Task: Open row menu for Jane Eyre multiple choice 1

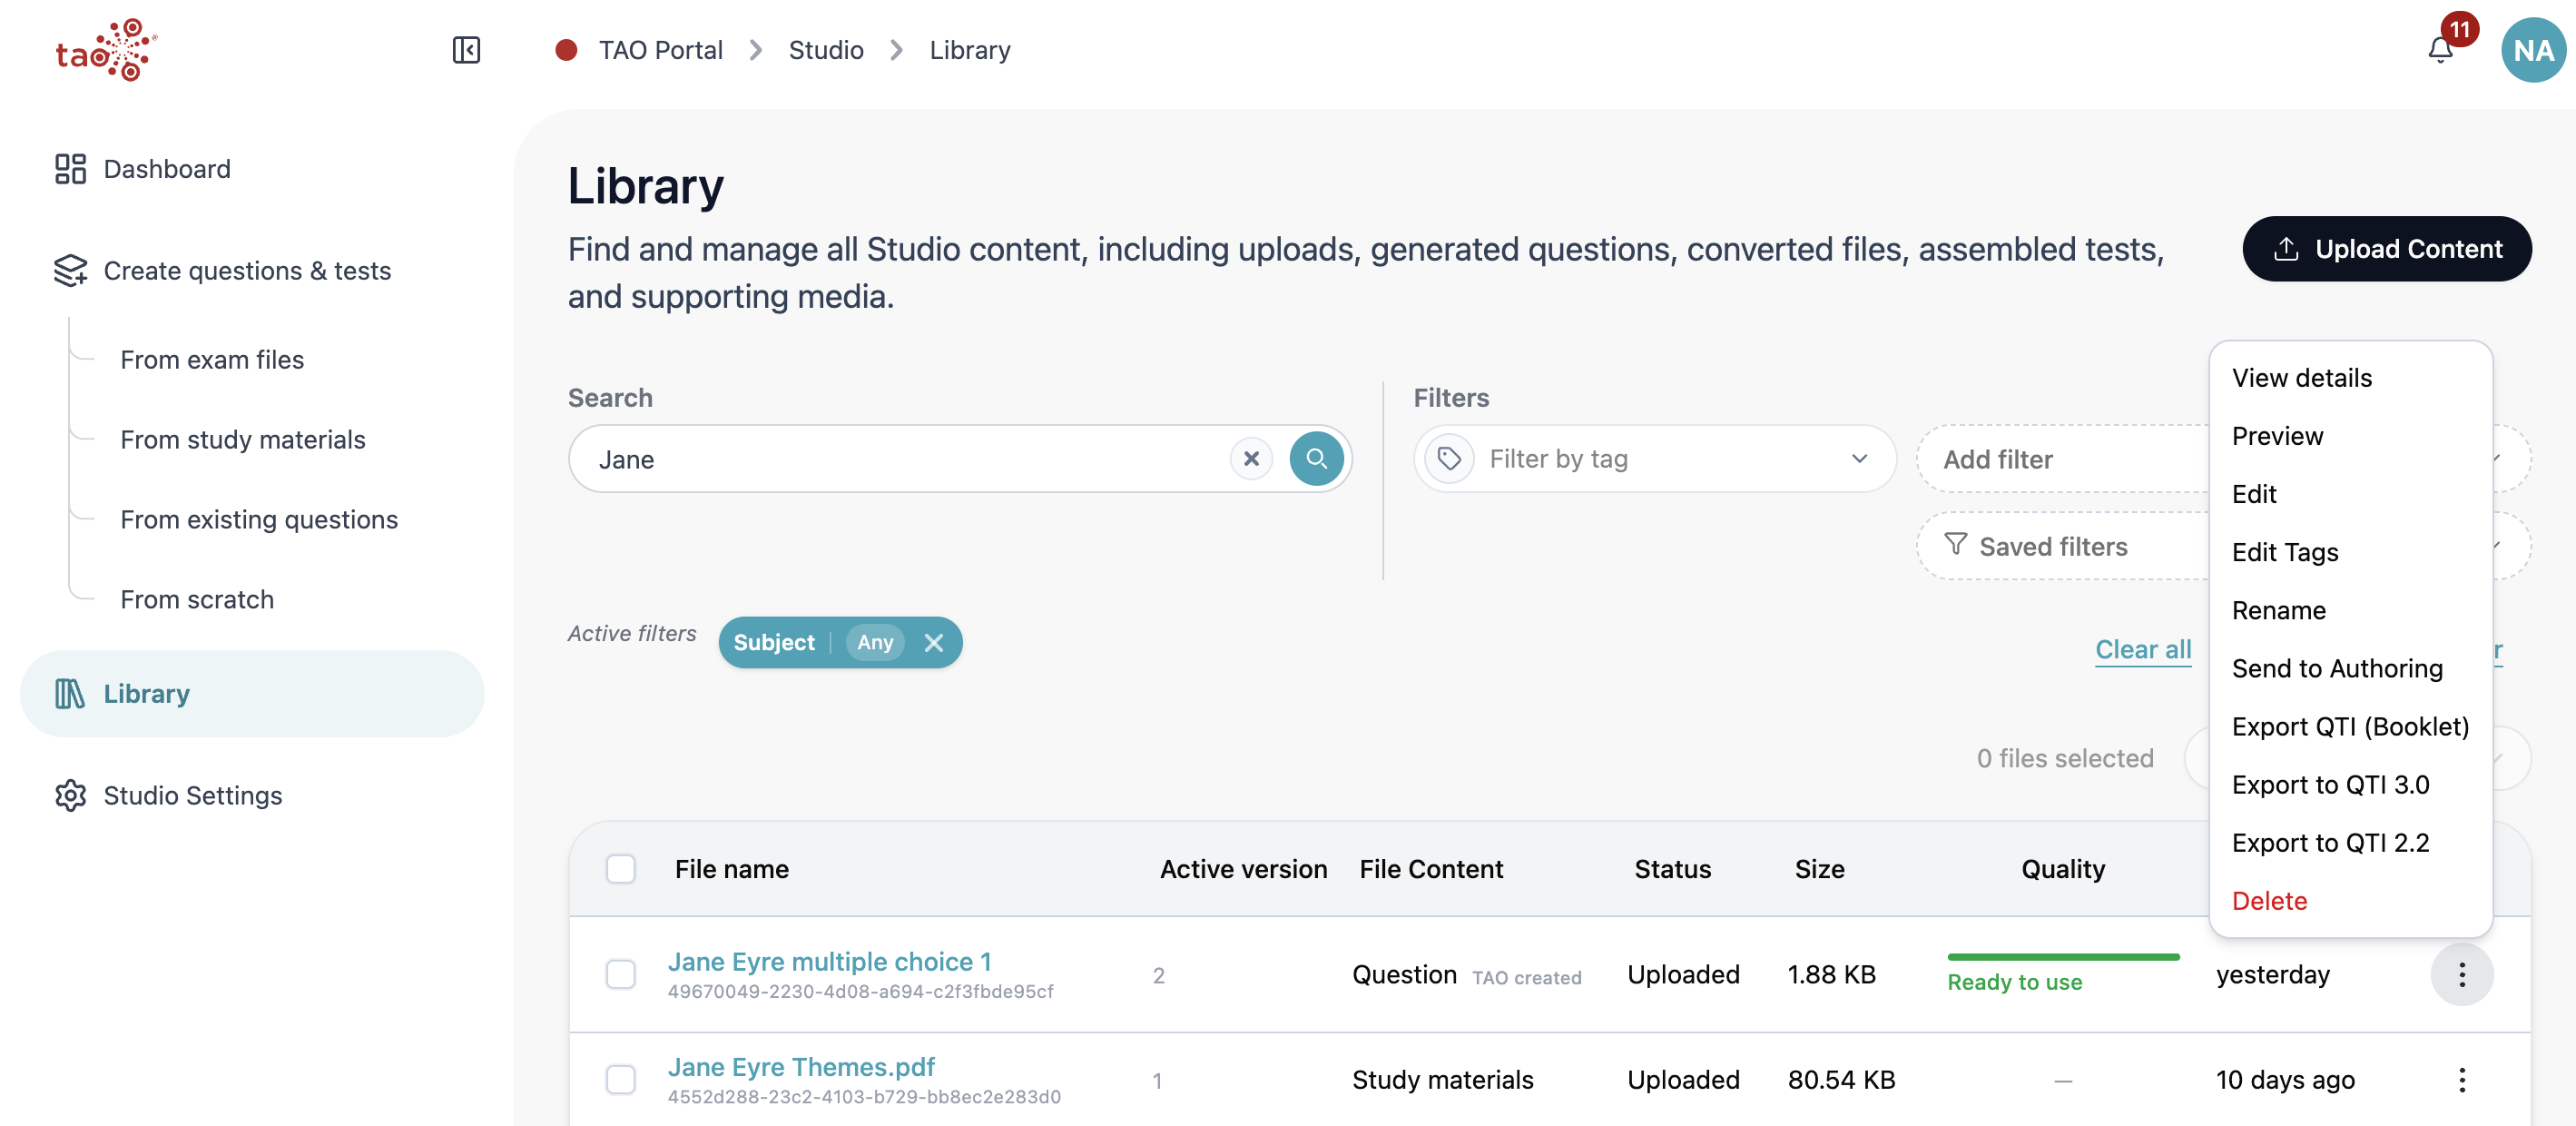Action: pos(2461,974)
